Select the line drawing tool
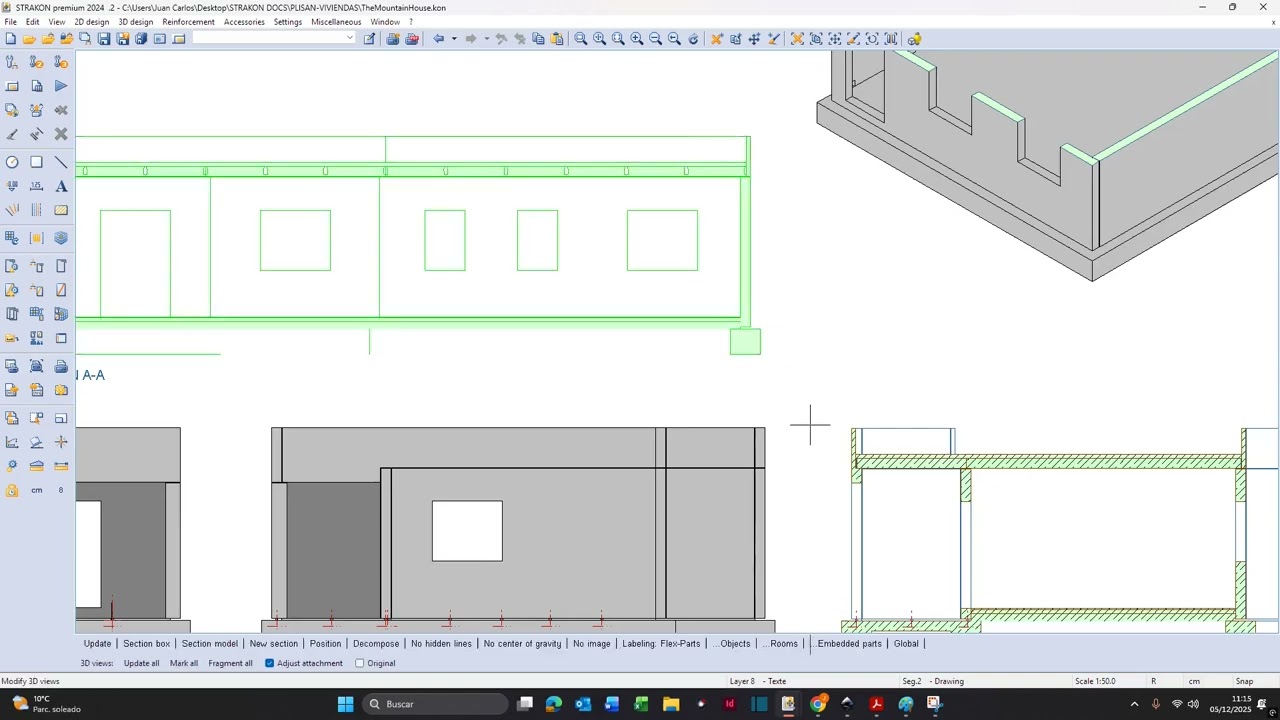The height and width of the screenshot is (720, 1280). pyautogui.click(x=61, y=162)
